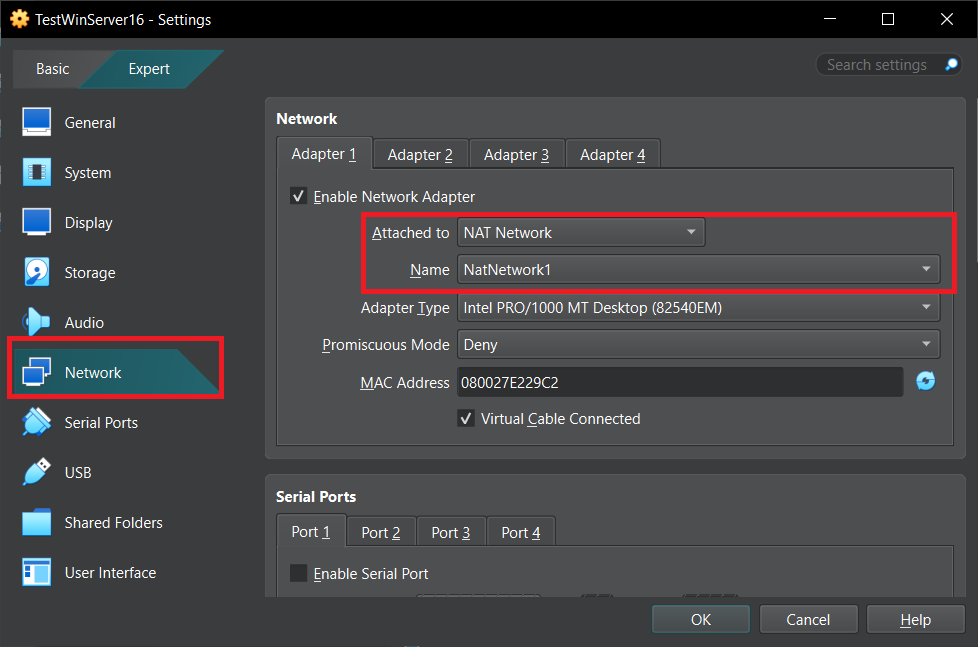Click the Audio speaker icon

coord(37,322)
